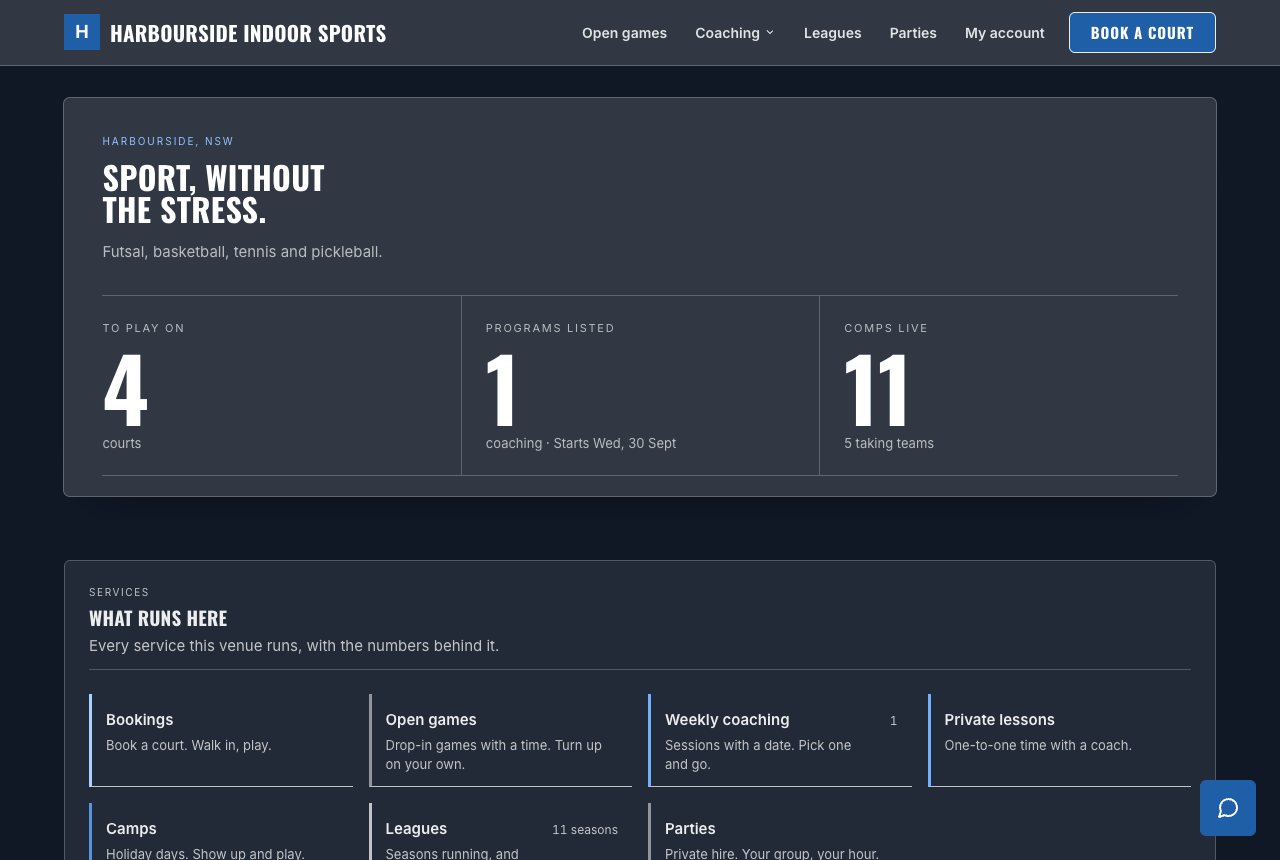1280x860 pixels.
Task: Select the Weekly coaching service card
Action: click(780, 740)
